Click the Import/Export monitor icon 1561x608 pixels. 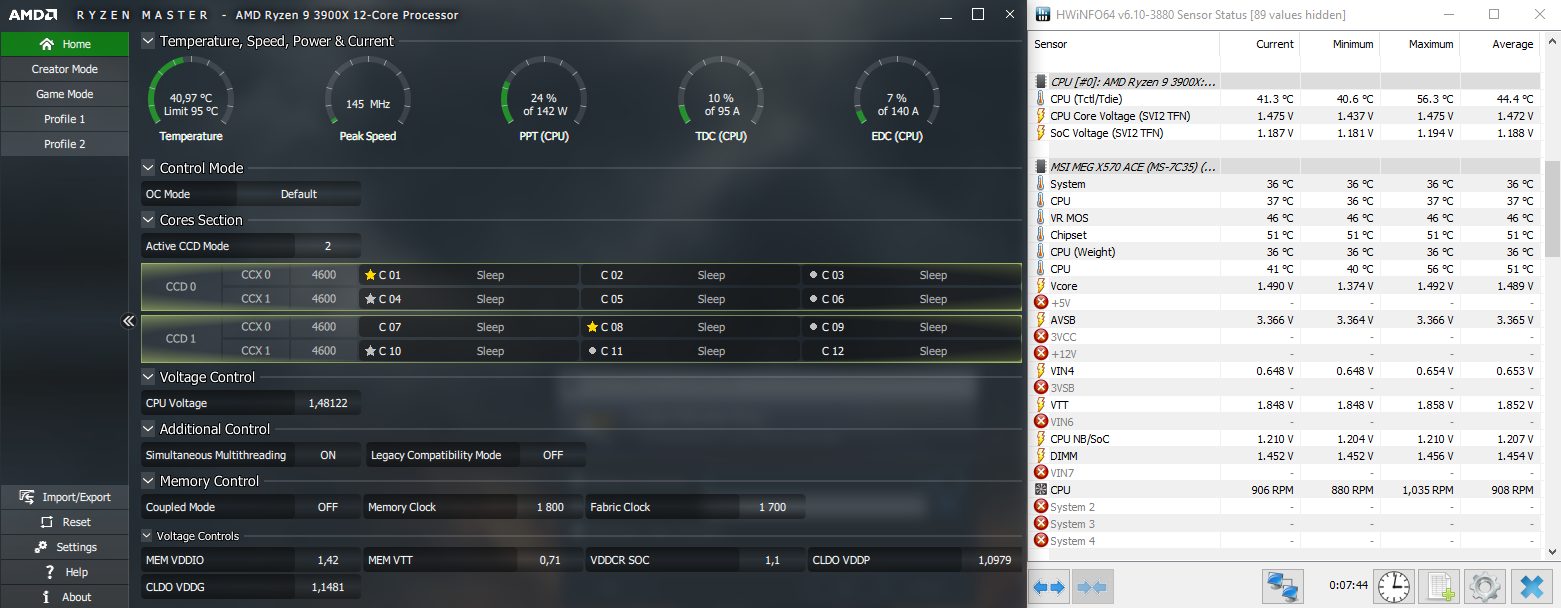click(28, 497)
